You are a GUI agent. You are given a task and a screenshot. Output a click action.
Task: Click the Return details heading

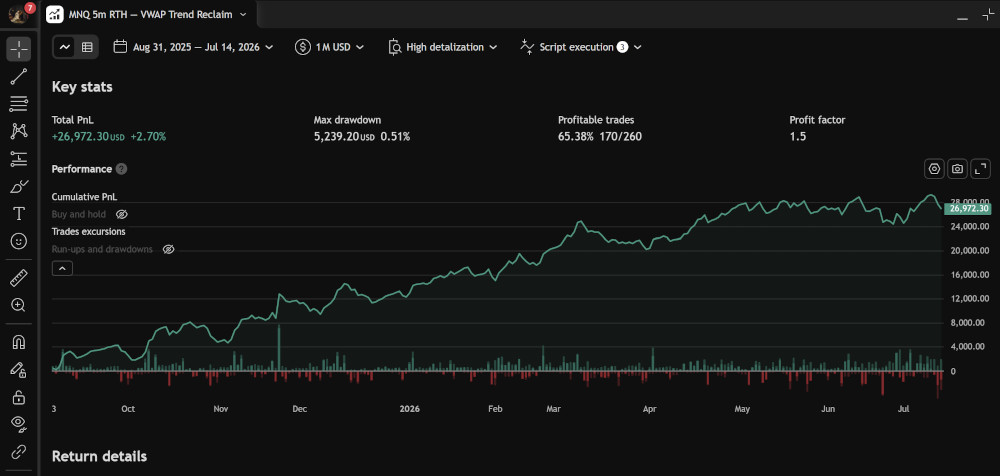coord(99,456)
